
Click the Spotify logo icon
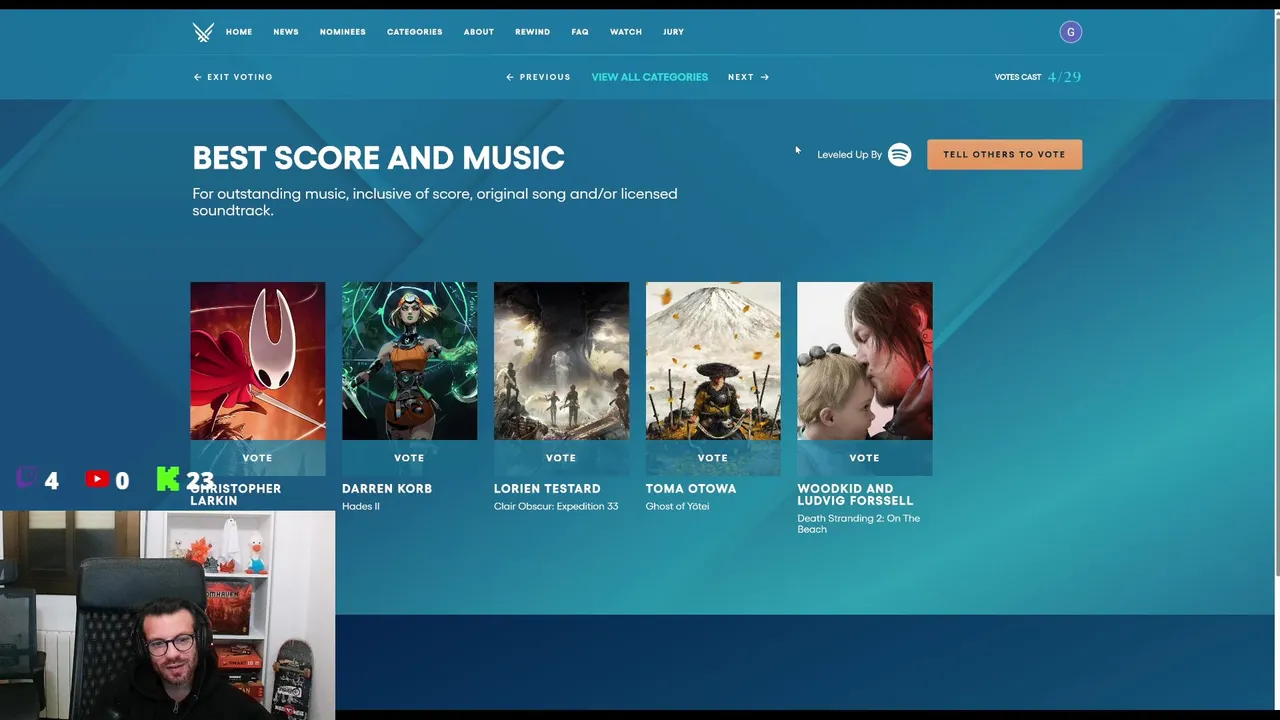pos(899,154)
